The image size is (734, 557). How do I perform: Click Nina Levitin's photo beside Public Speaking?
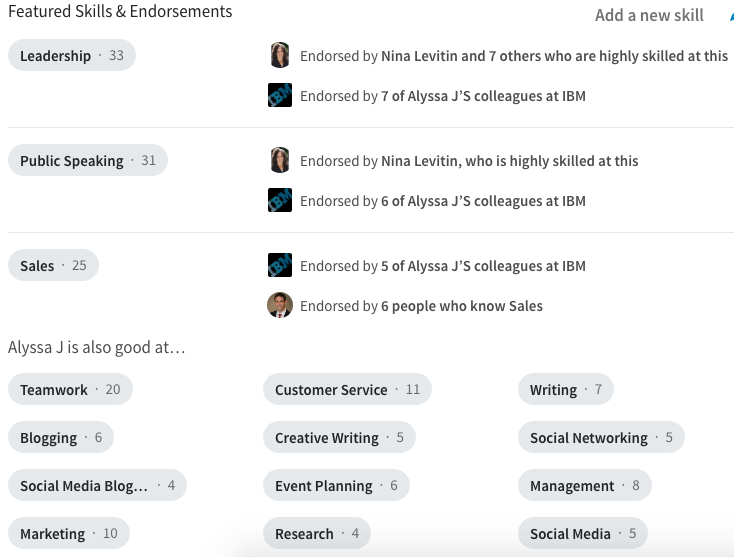280,161
